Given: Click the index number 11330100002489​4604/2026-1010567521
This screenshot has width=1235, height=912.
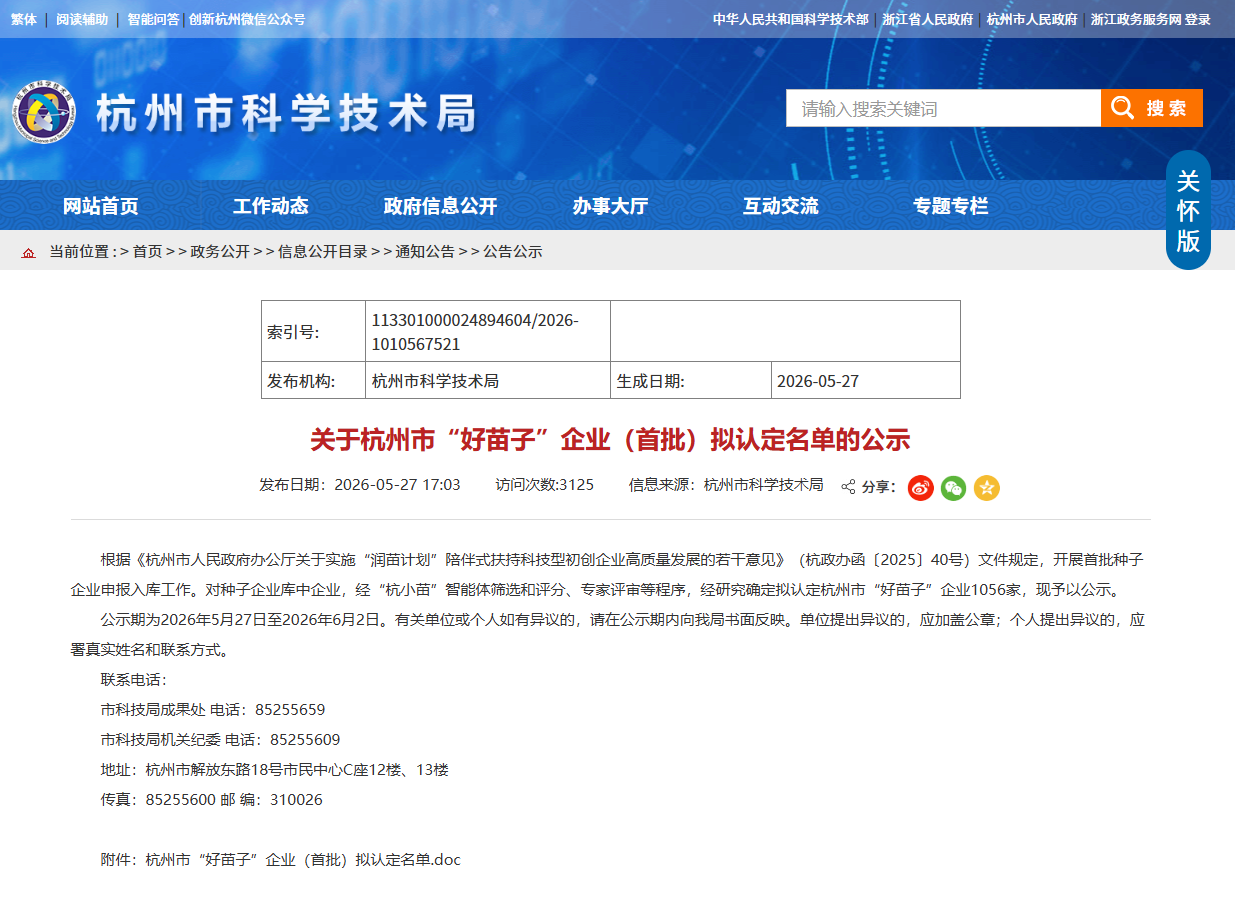Looking at the screenshot, I should [475, 332].
